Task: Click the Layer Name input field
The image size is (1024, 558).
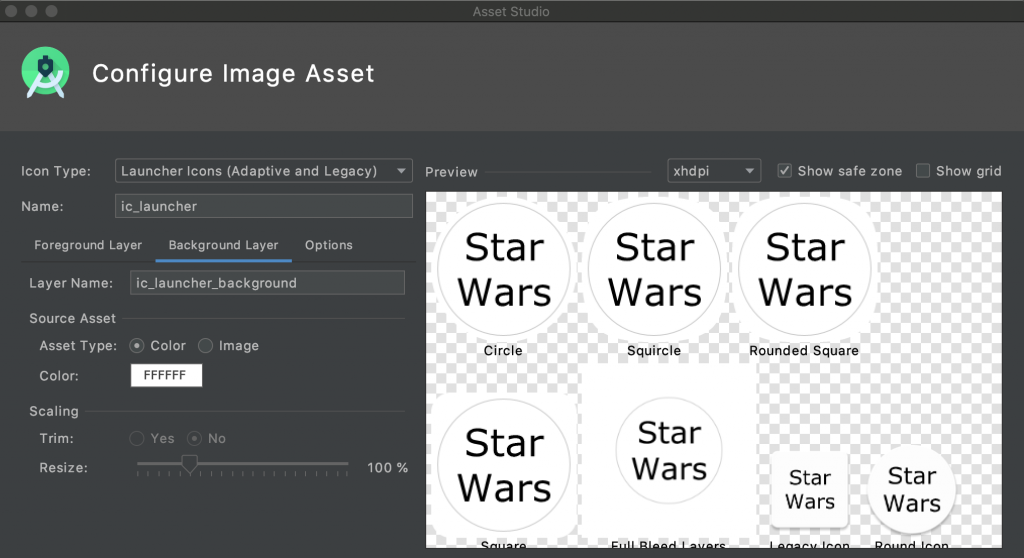Action: (x=267, y=283)
